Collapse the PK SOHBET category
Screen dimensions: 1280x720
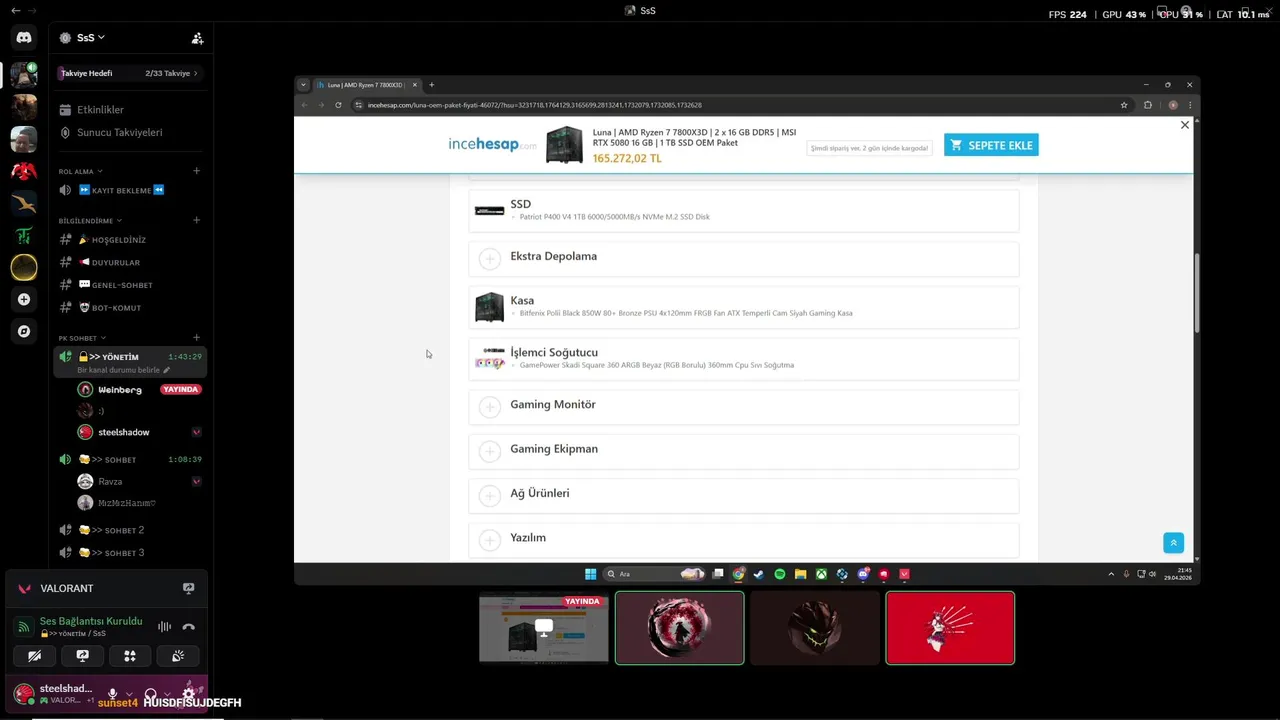[82, 338]
